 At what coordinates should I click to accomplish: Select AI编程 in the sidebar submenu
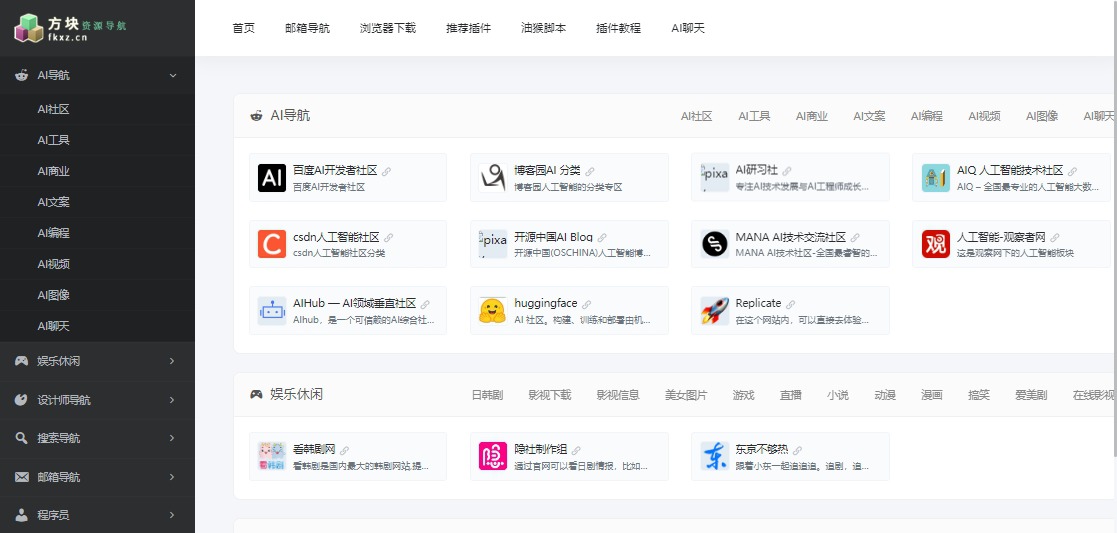(x=53, y=233)
